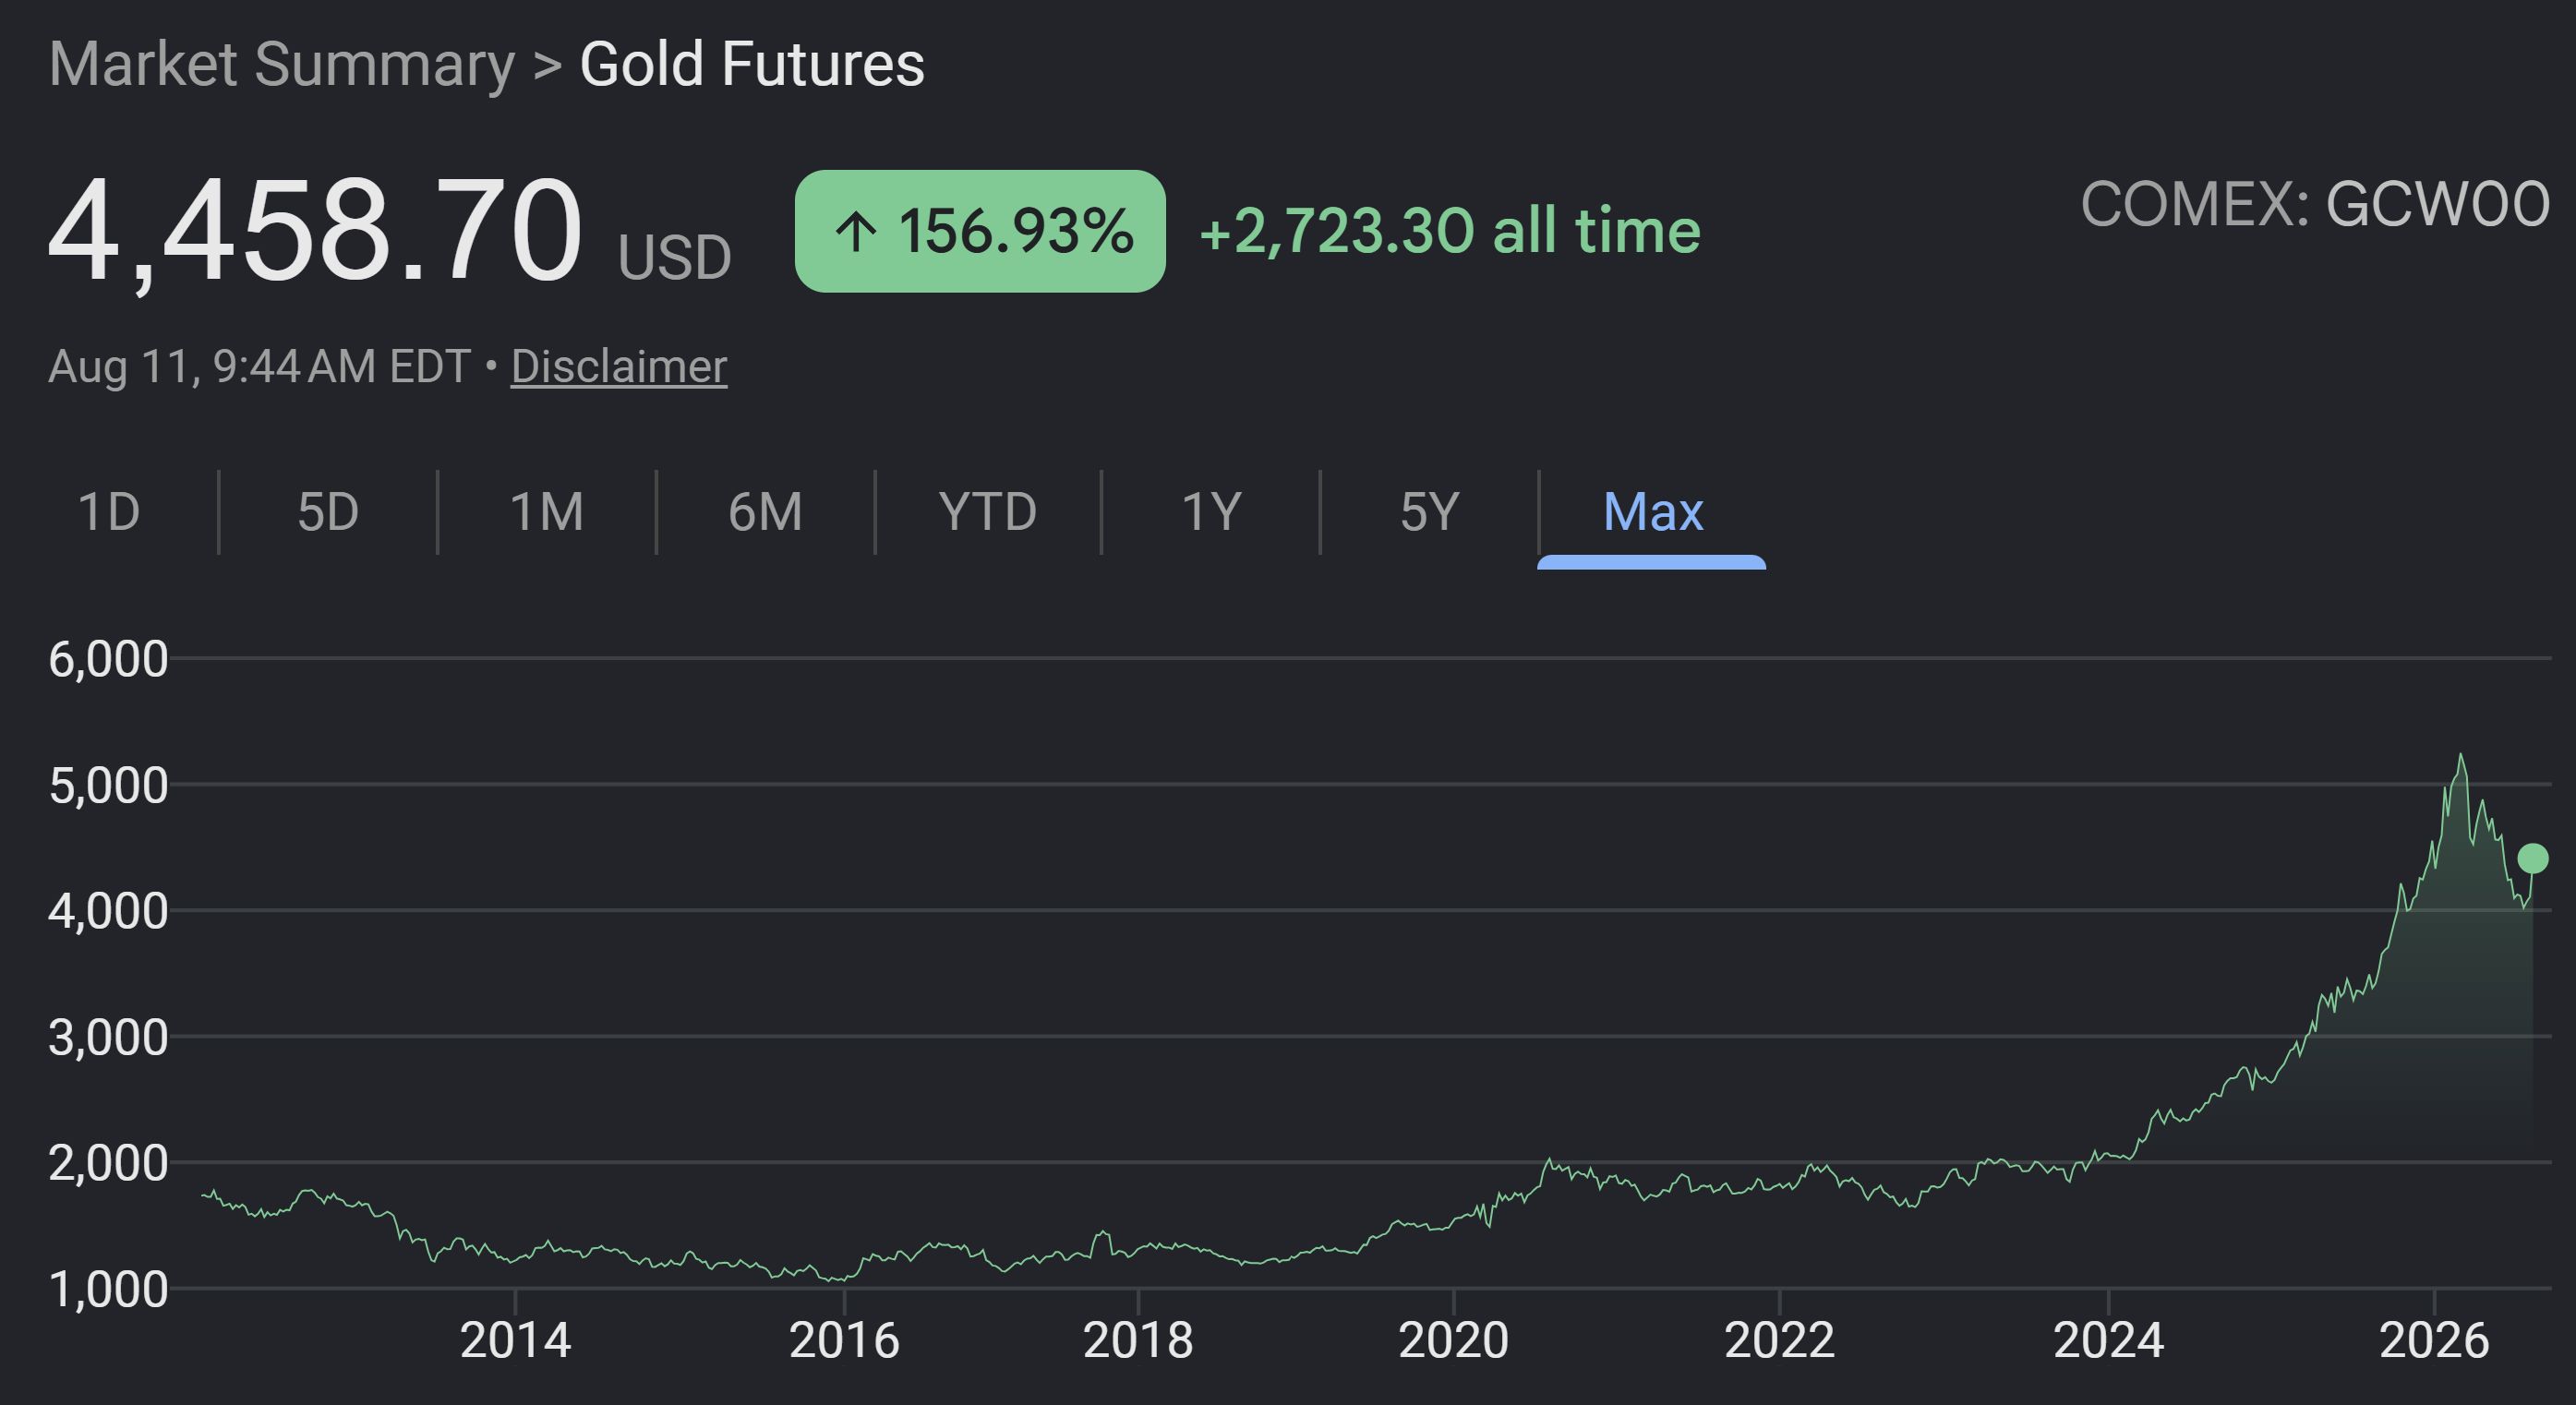Screen dimensions: 2576x1405
Task: Click the 2,000 y-axis label
Action: point(108,1163)
